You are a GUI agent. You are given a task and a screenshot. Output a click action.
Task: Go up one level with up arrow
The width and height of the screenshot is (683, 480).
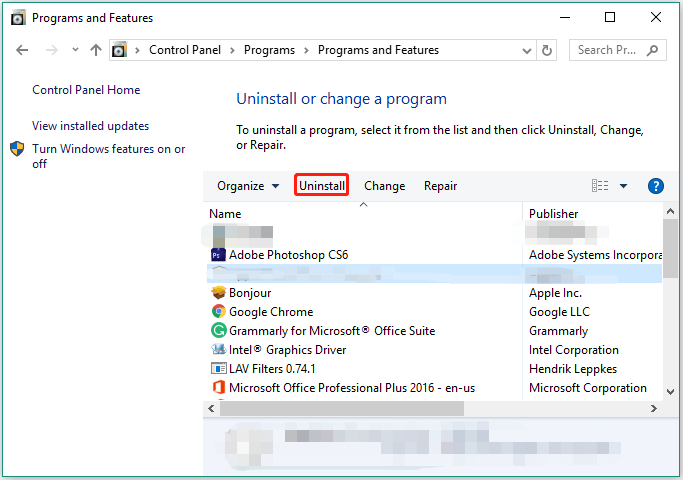click(x=96, y=50)
